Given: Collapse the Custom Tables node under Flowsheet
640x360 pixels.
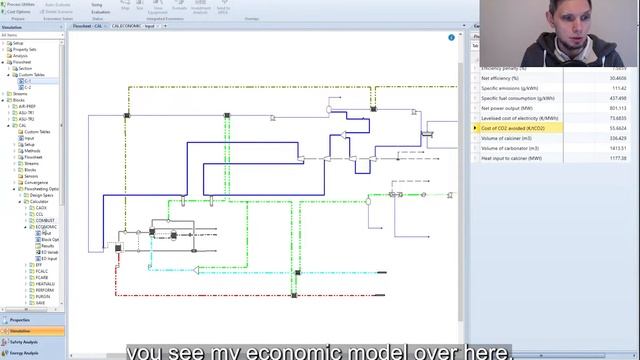Looking at the screenshot, I should click(x=9, y=75).
